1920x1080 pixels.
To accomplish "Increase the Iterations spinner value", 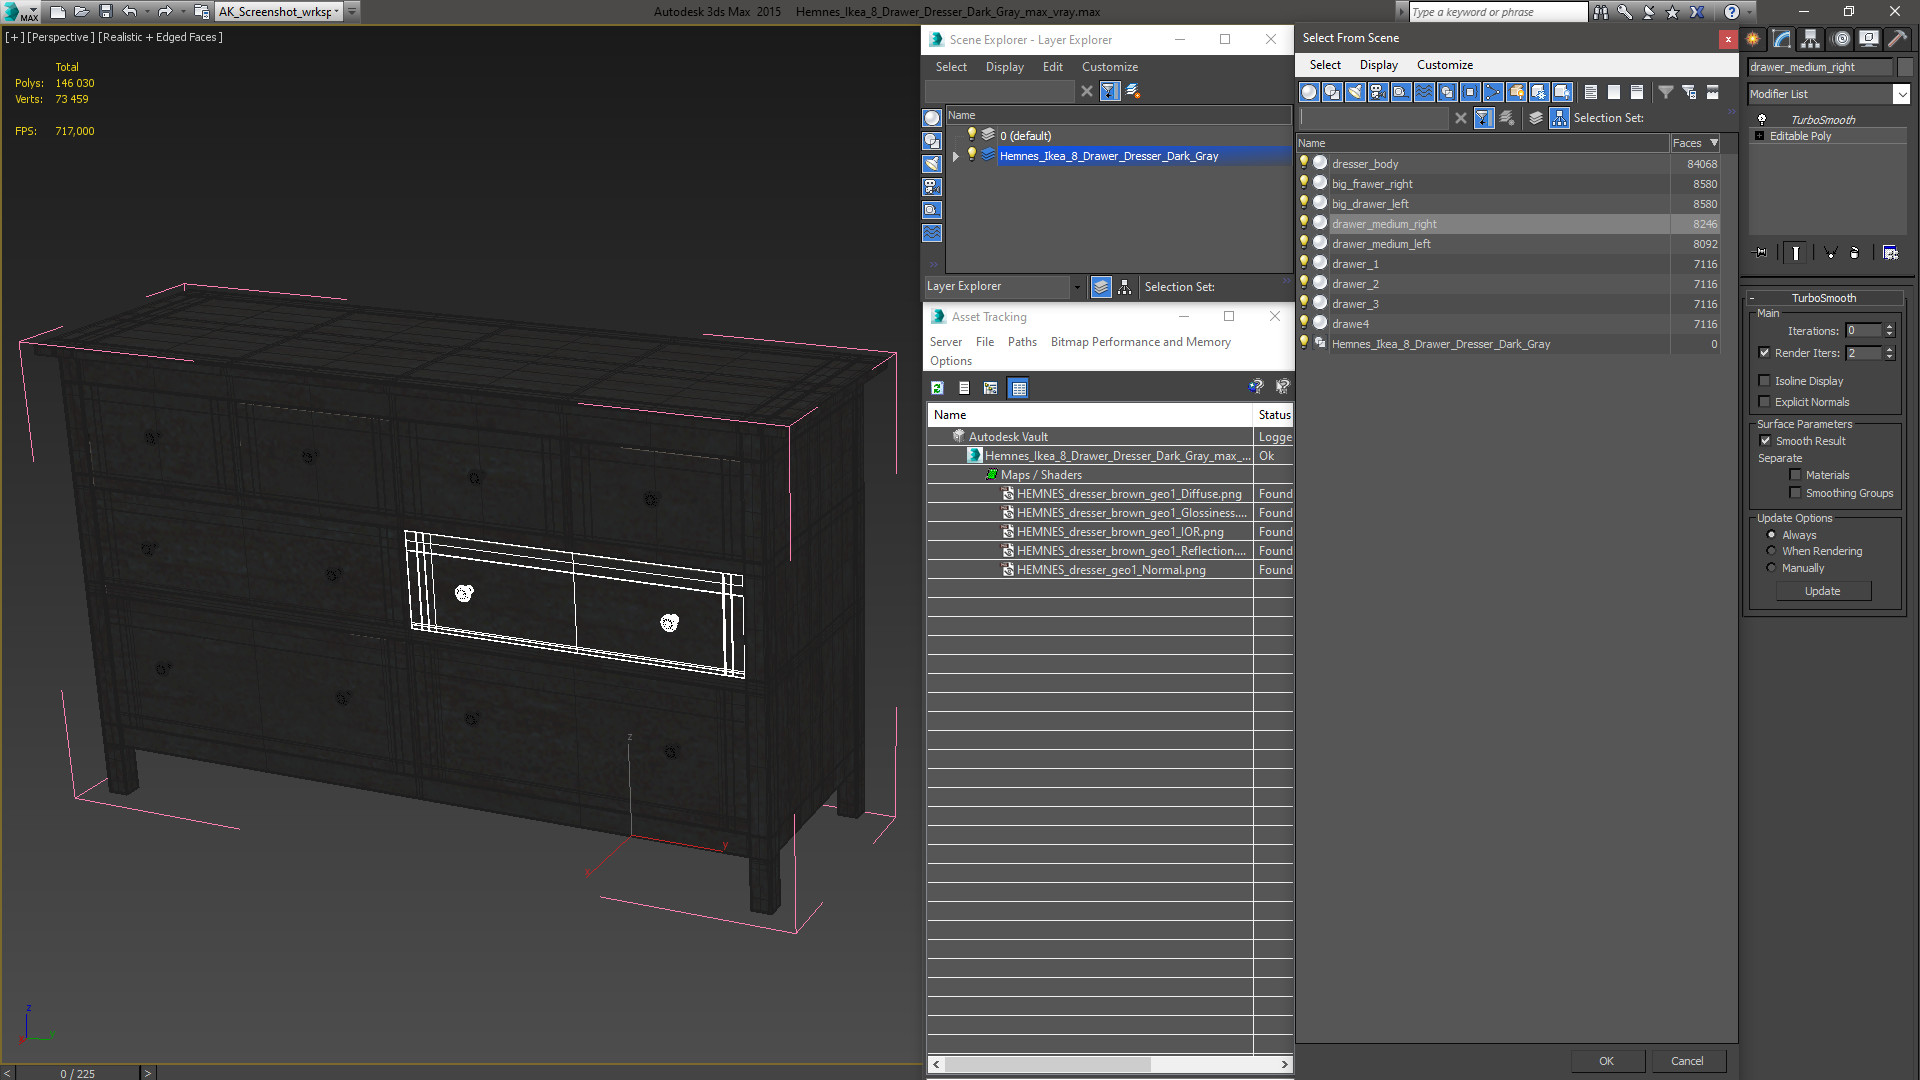I will 1889,326.
